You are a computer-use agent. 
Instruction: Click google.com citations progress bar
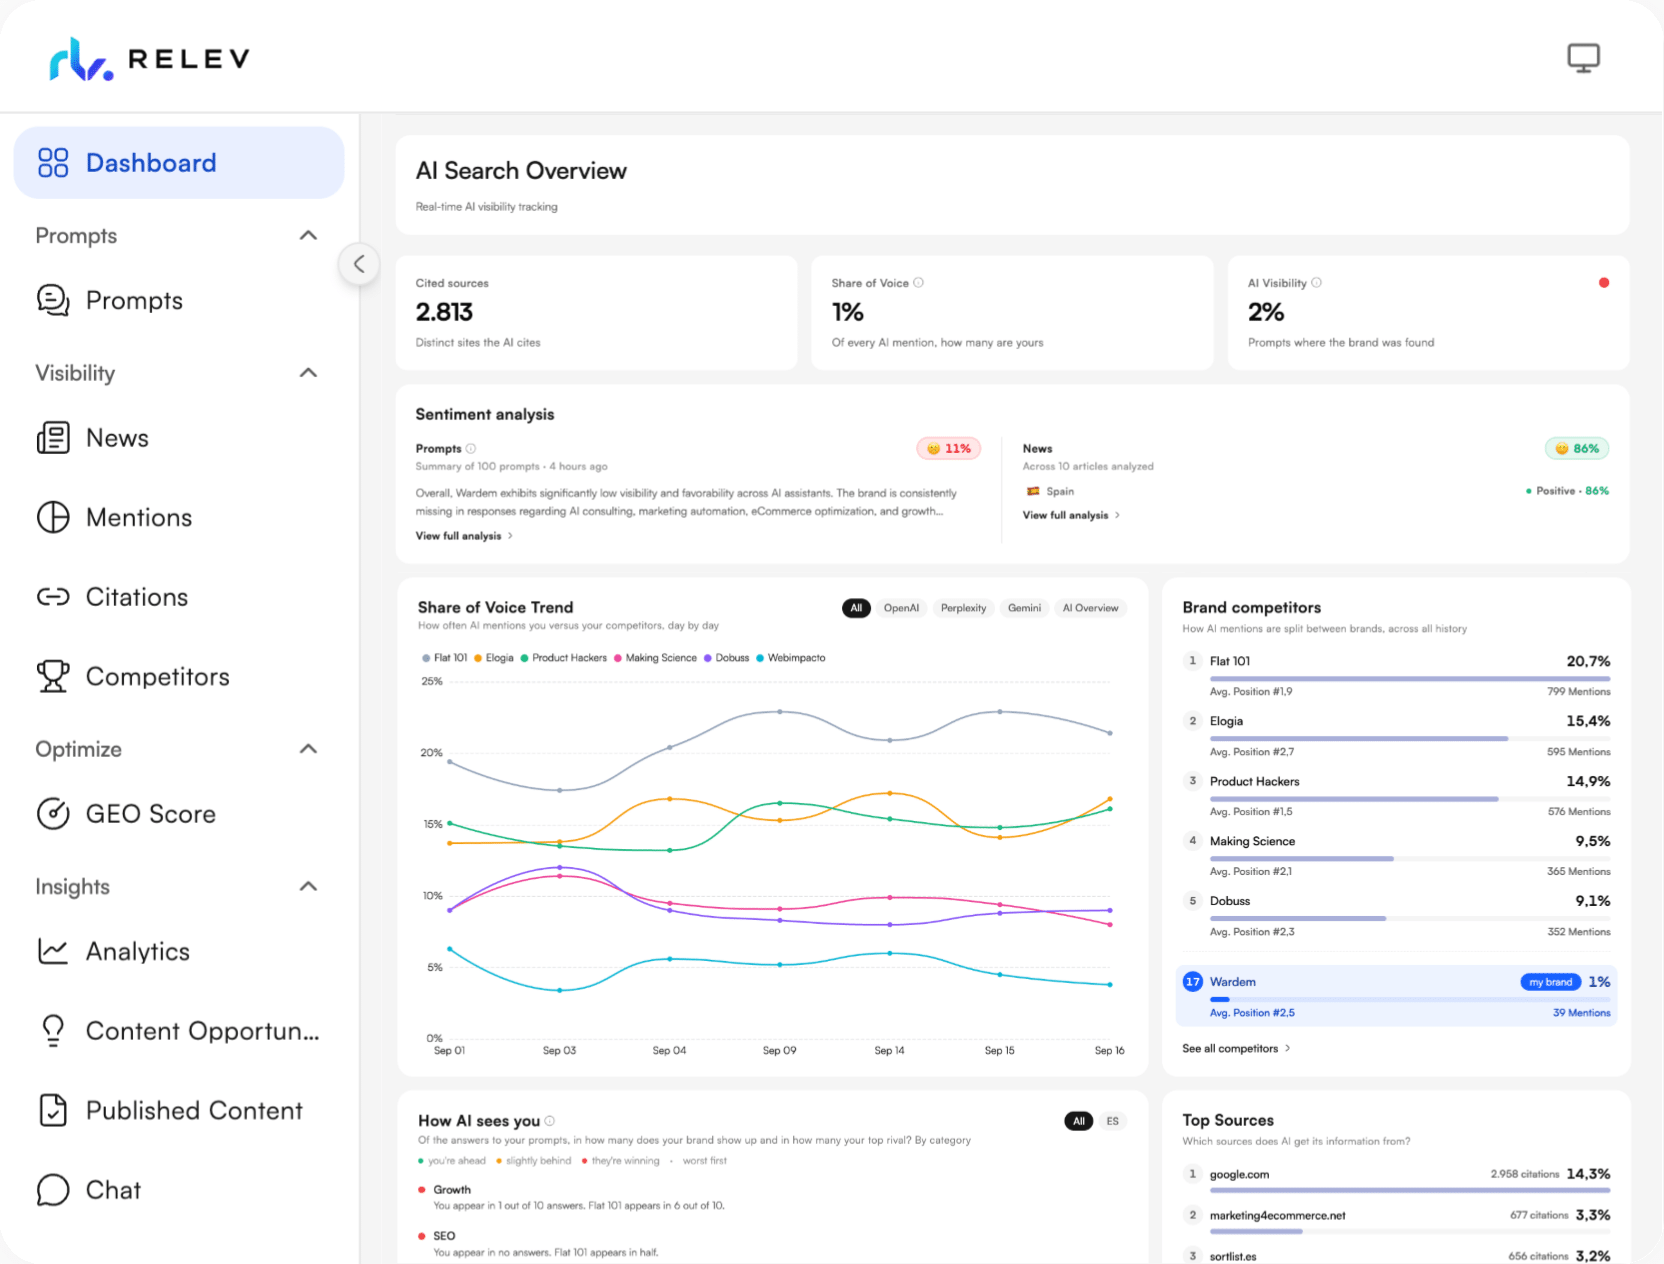tap(1410, 1191)
